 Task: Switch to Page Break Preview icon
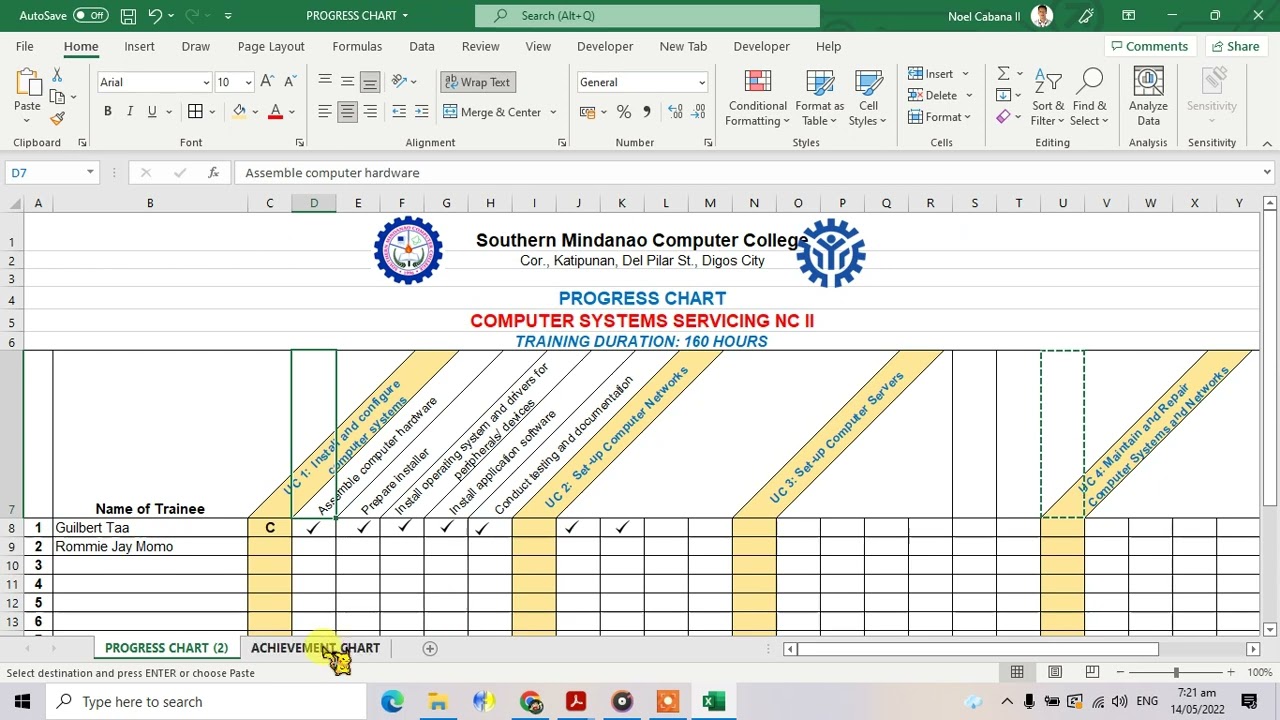tap(1092, 672)
